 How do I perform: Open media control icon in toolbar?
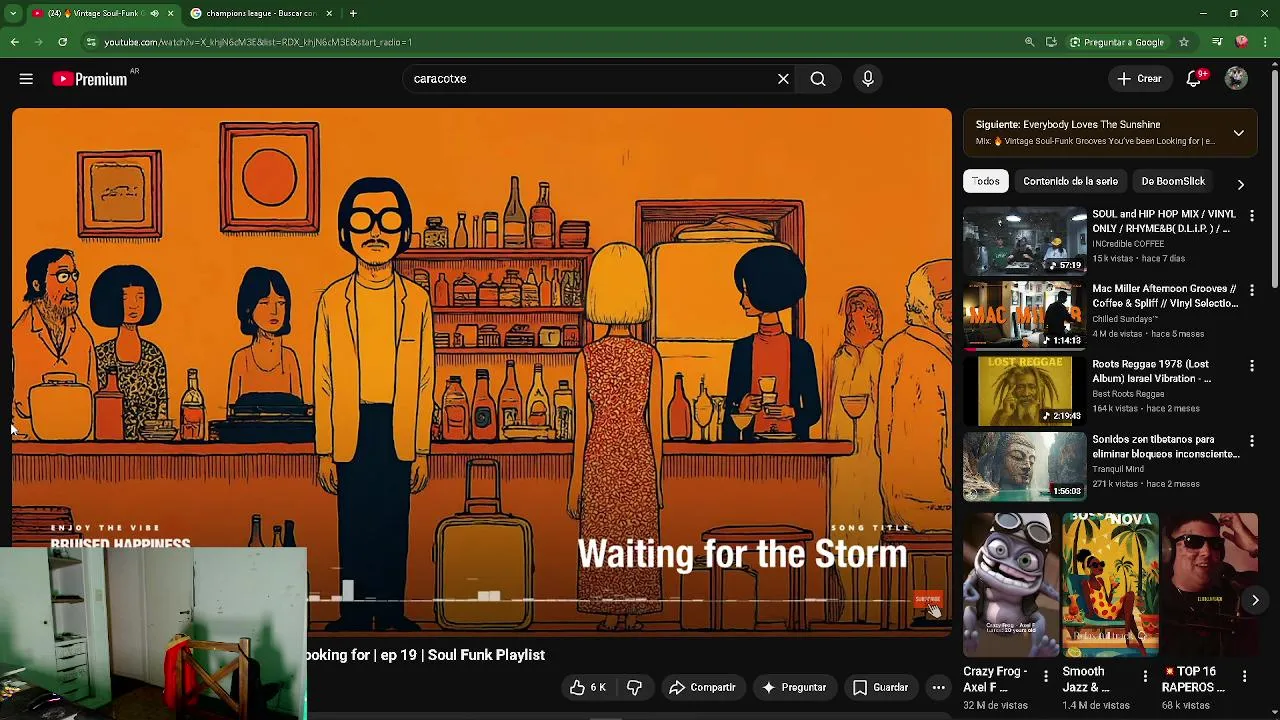pos(1217,42)
